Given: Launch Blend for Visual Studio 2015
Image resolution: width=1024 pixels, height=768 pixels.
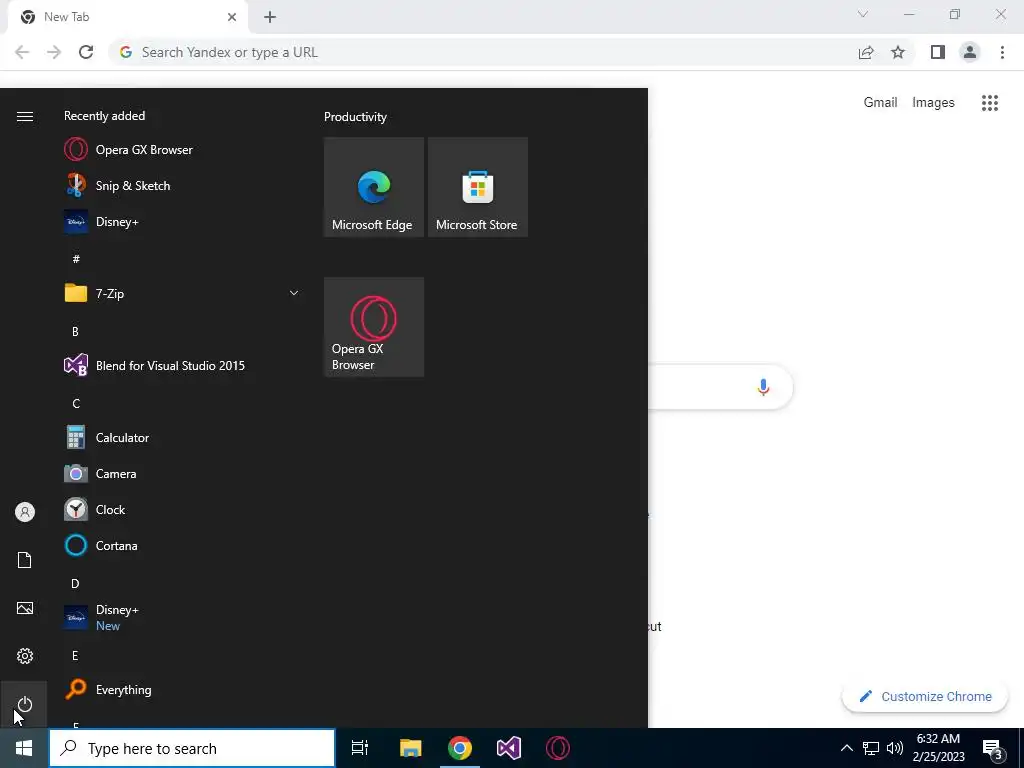Looking at the screenshot, I should (180, 365).
